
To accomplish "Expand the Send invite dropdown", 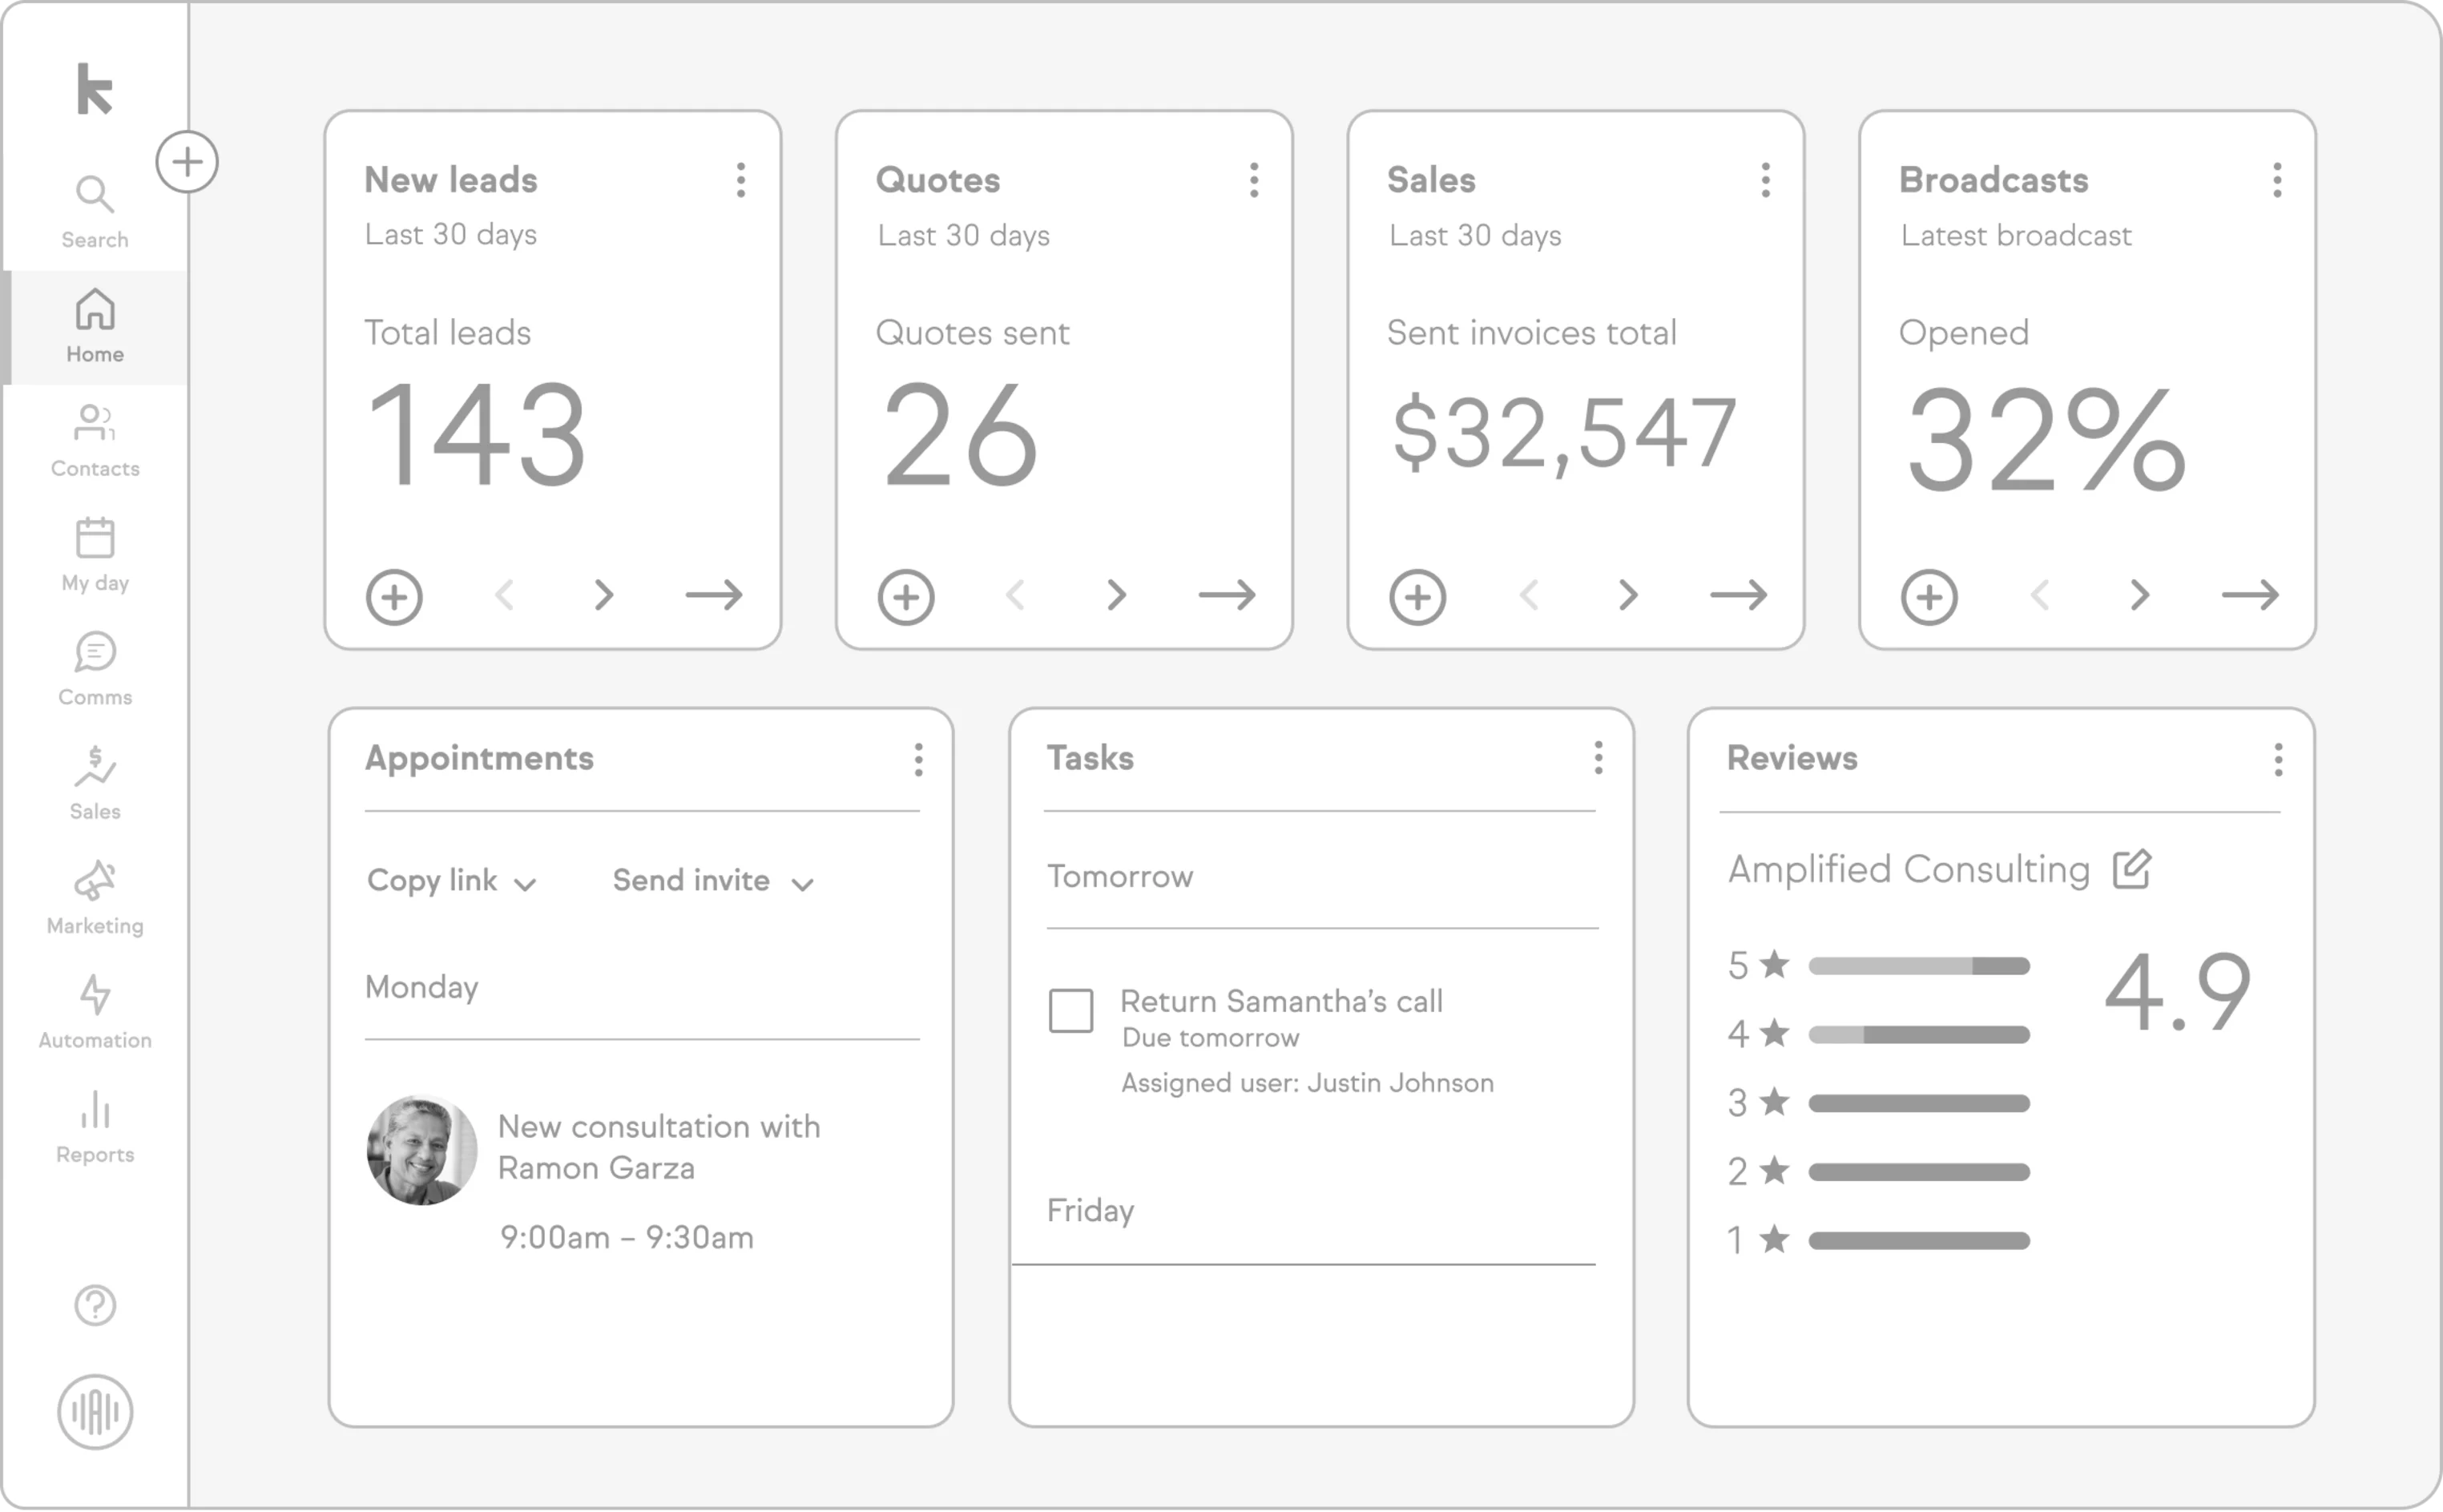I will [713, 881].
